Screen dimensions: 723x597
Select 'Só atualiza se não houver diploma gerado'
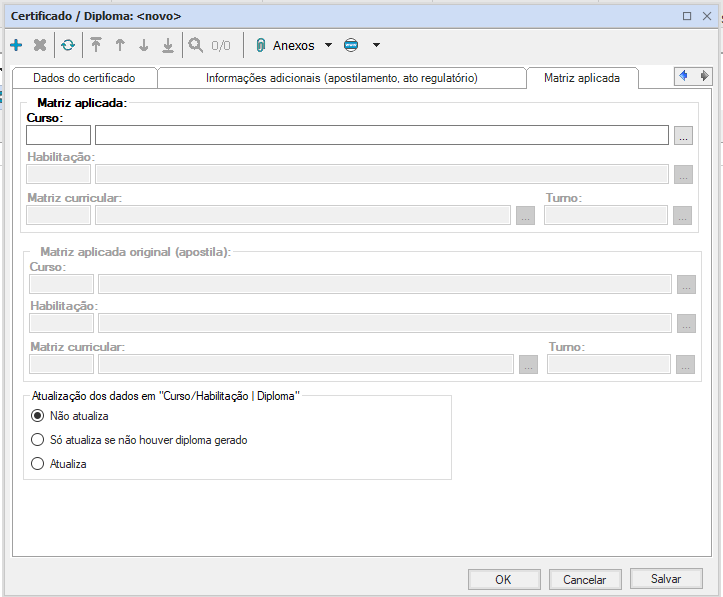point(39,440)
